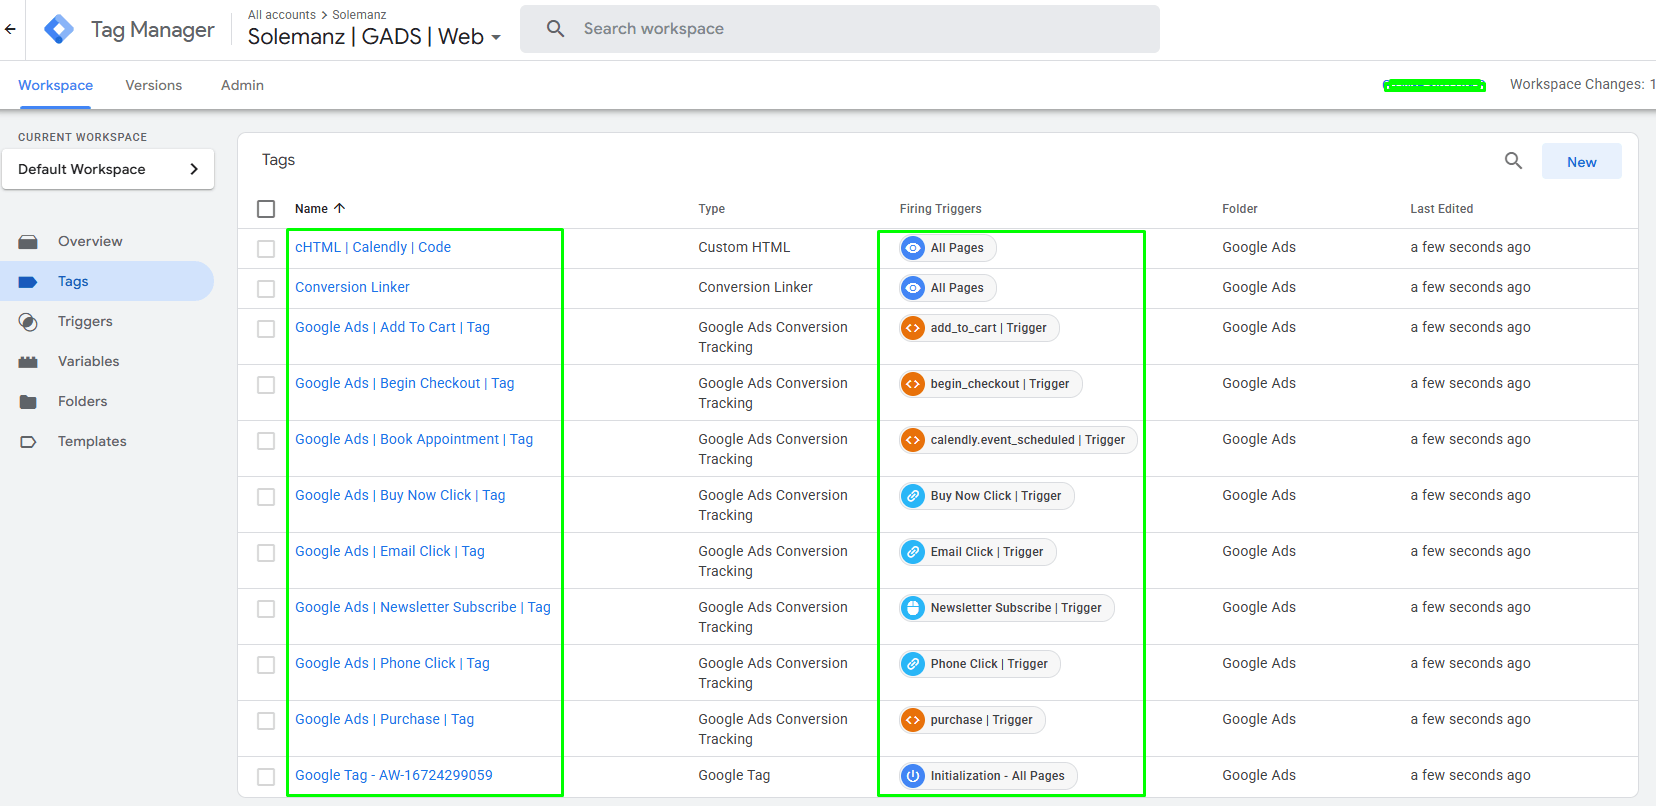Toggle the select-all tags checkbox

(x=266, y=209)
